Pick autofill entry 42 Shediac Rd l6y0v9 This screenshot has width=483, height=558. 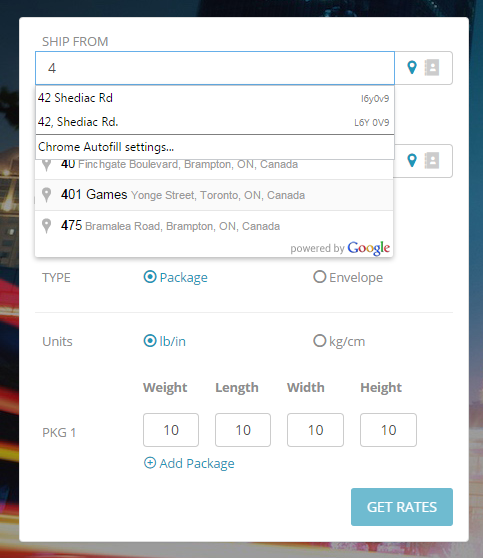[x=215, y=98]
